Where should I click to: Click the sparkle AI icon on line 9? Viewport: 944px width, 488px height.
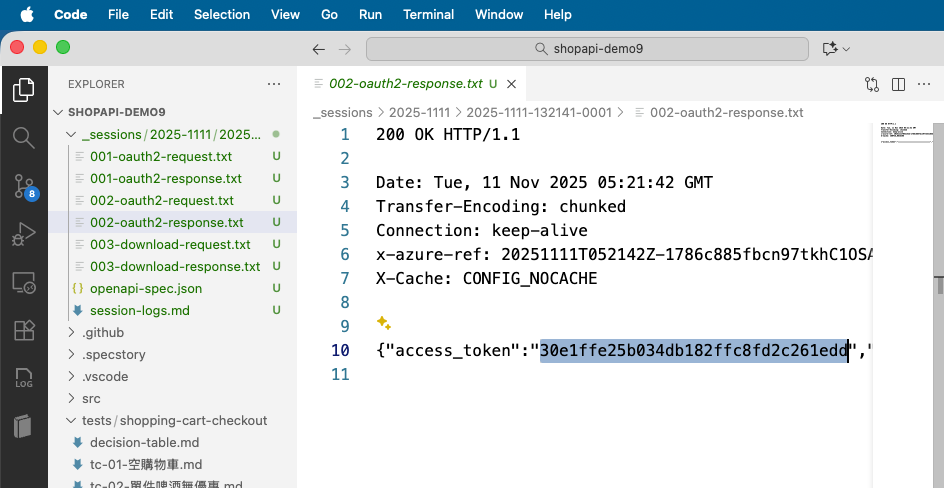point(383,323)
